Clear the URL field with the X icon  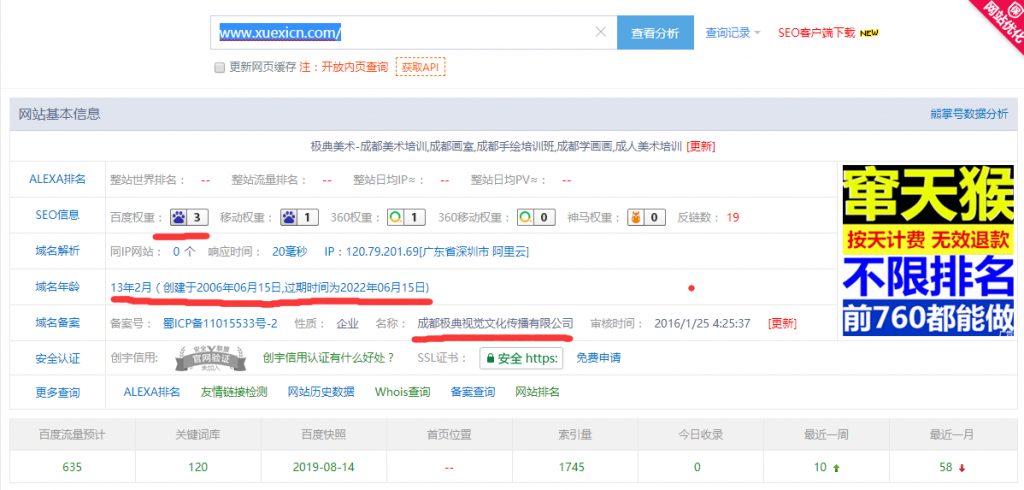tap(601, 32)
